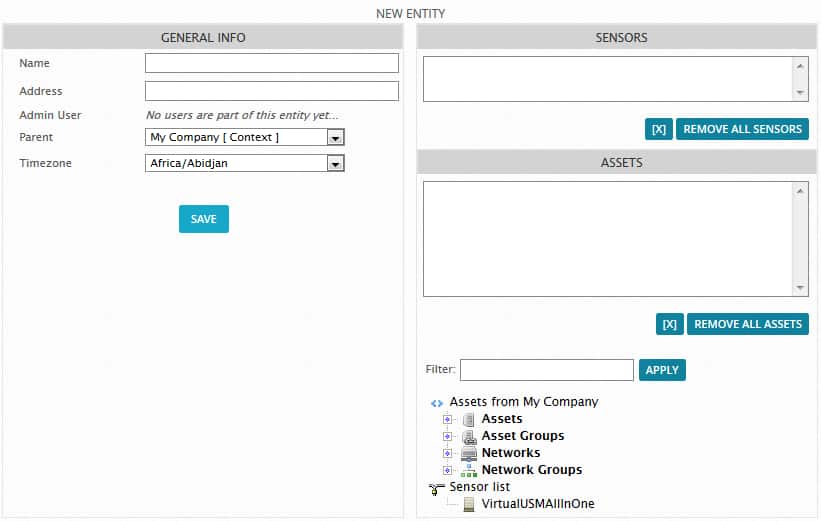Expand the Asset Groups tree node

pyautogui.click(x=447, y=437)
